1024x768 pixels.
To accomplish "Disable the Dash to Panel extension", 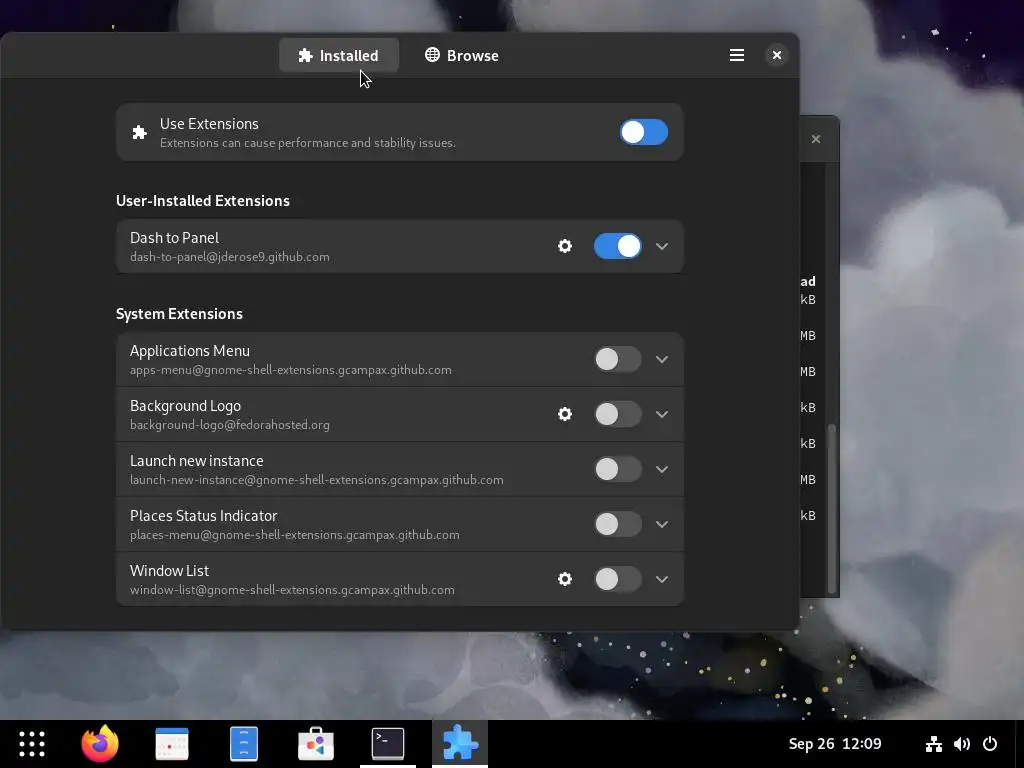I will pos(618,246).
